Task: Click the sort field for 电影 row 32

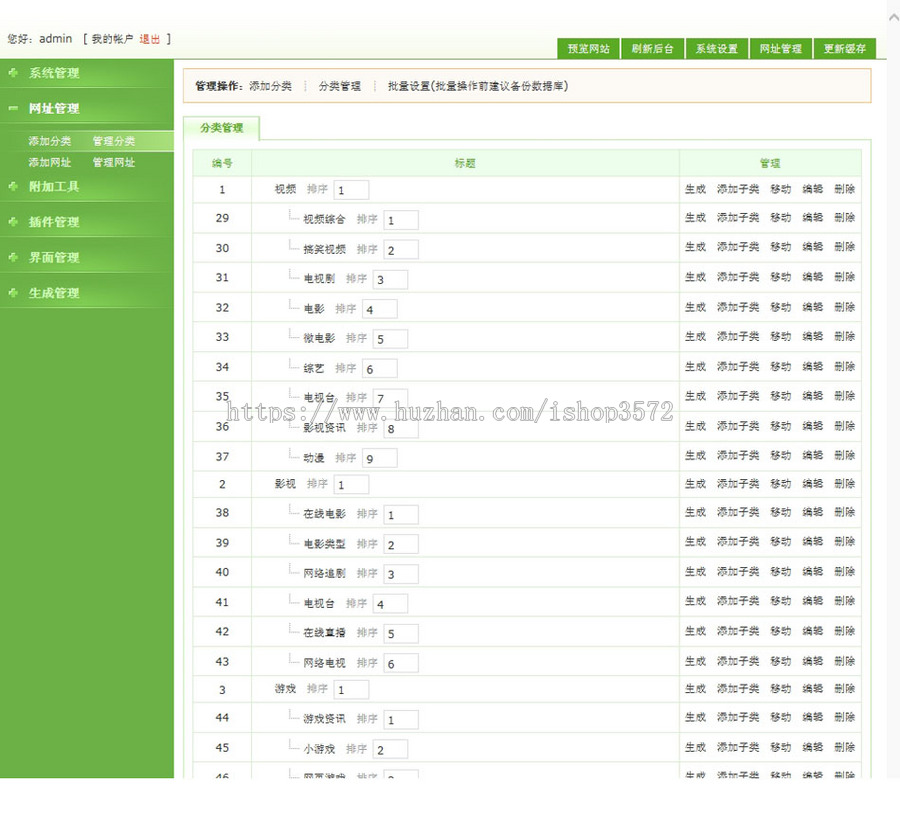Action: (x=379, y=309)
